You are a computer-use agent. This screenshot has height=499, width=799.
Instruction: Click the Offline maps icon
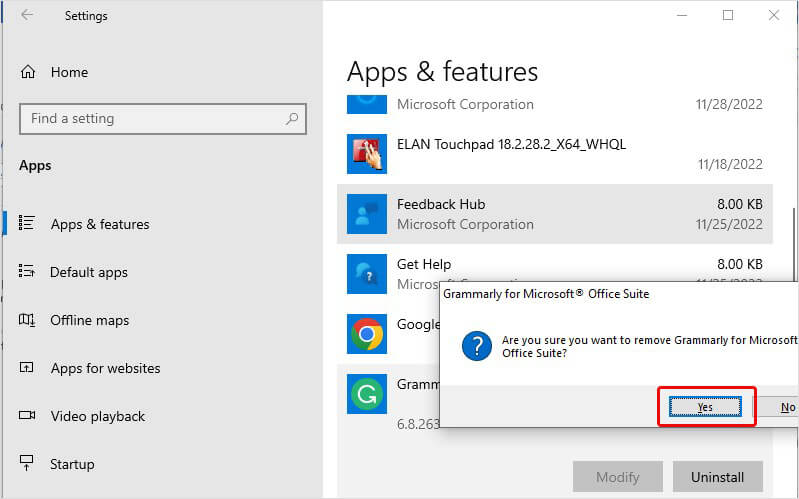point(27,320)
